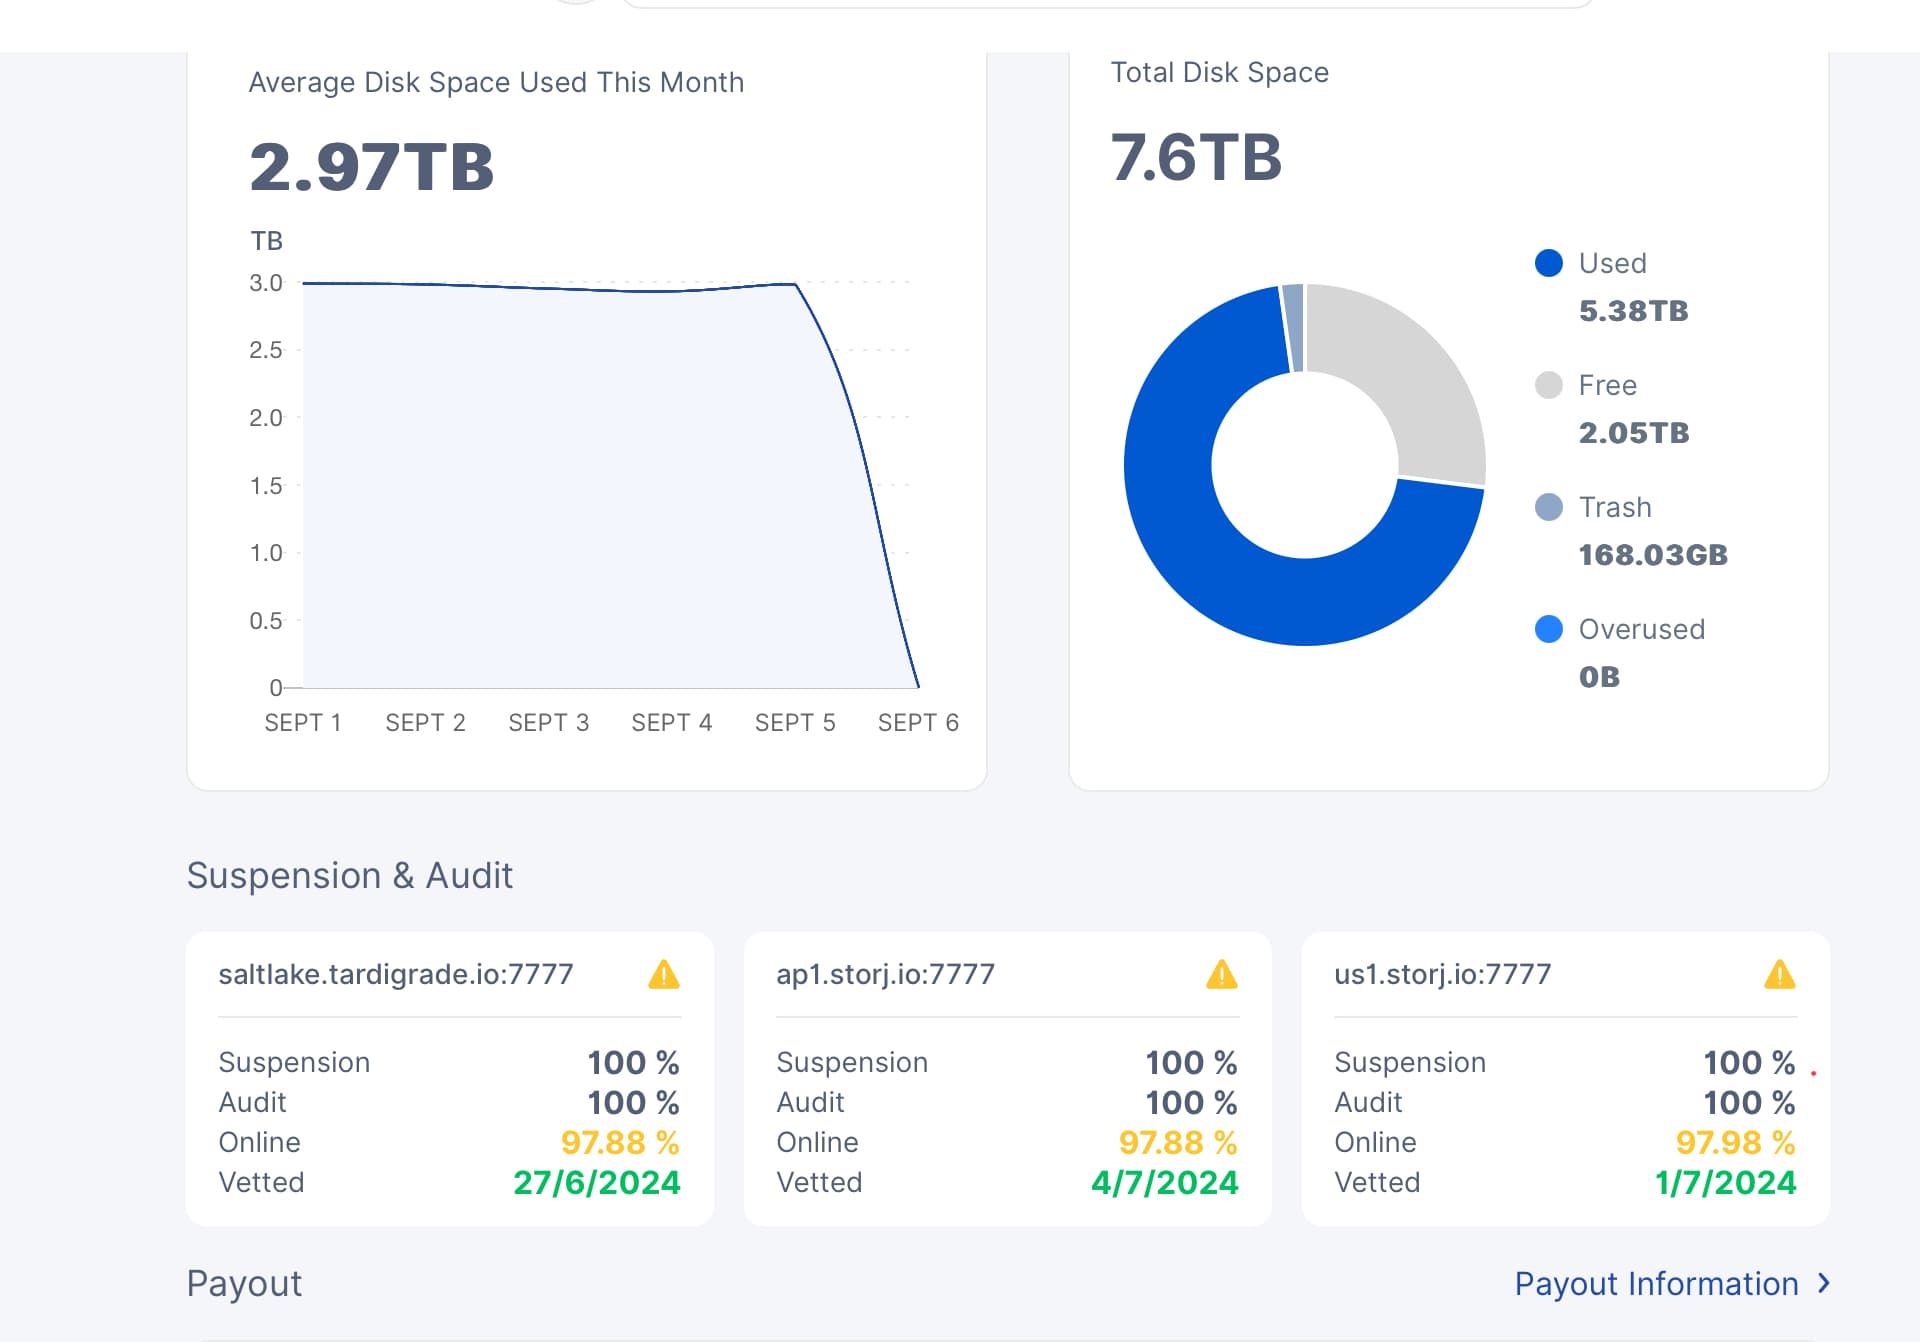Screen dimensions: 1920x1342
Task: Click the Overused legend dot
Action: 1548,629
